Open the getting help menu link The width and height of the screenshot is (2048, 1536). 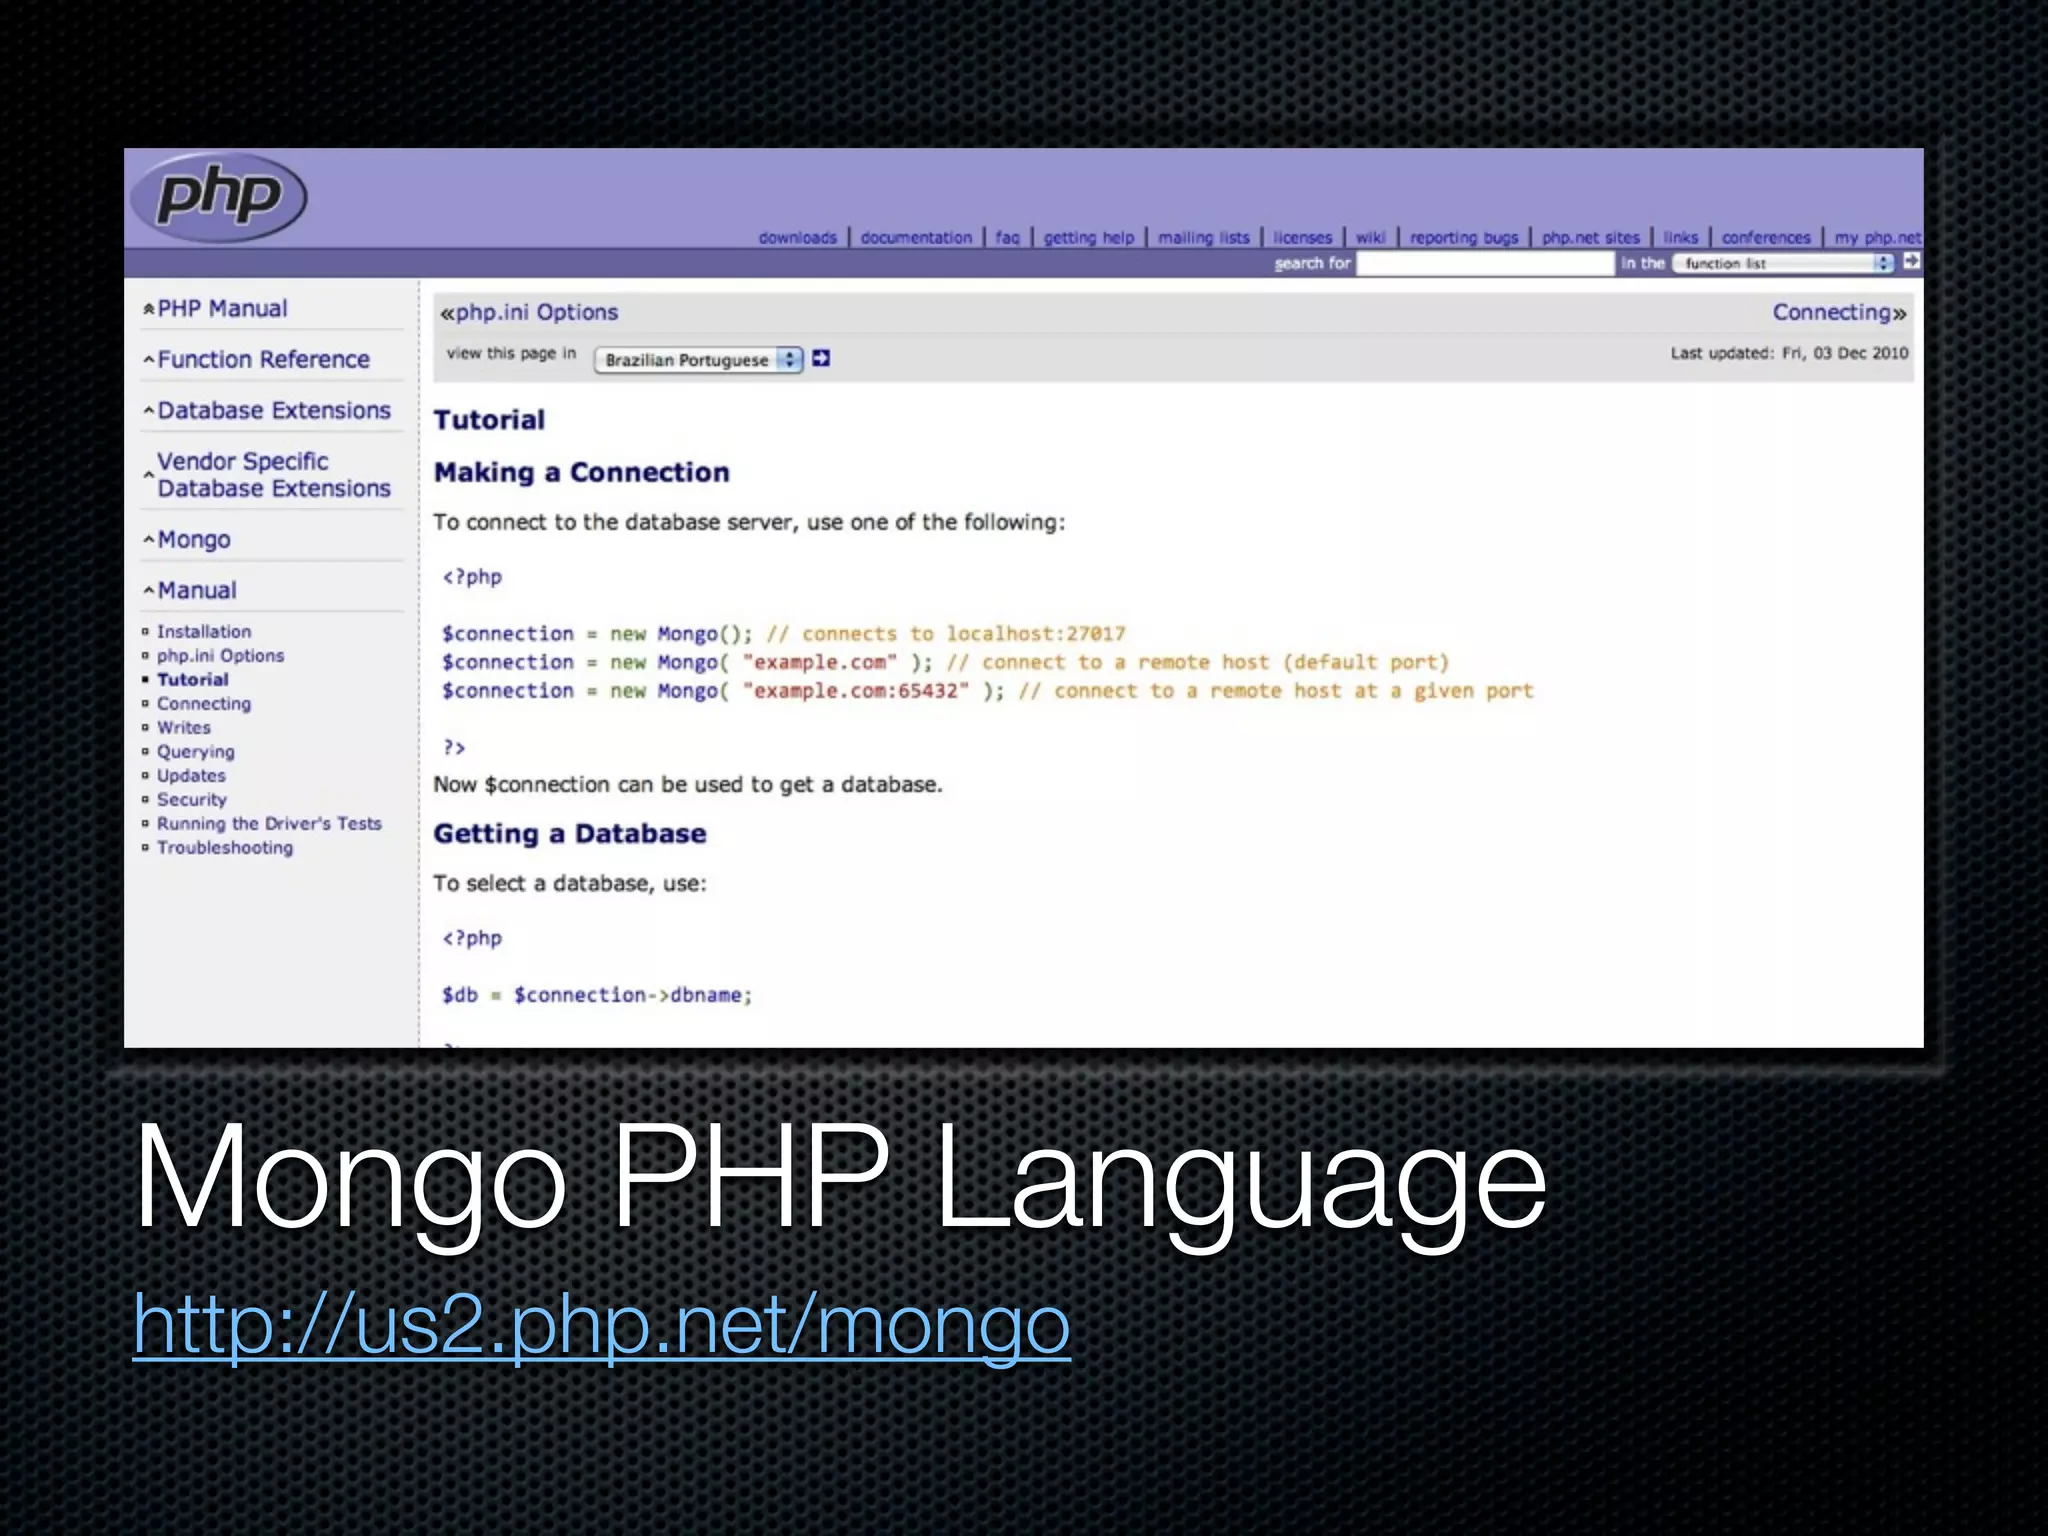tap(1089, 238)
